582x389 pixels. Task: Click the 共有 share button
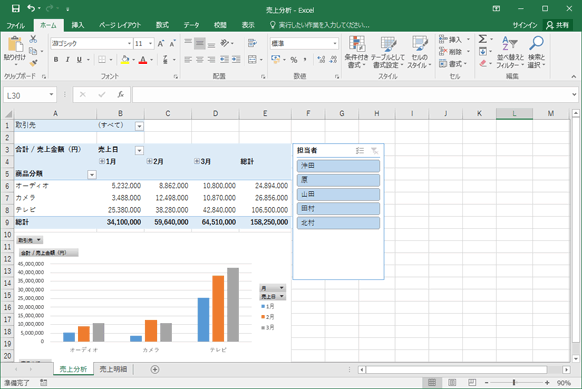pyautogui.click(x=558, y=25)
